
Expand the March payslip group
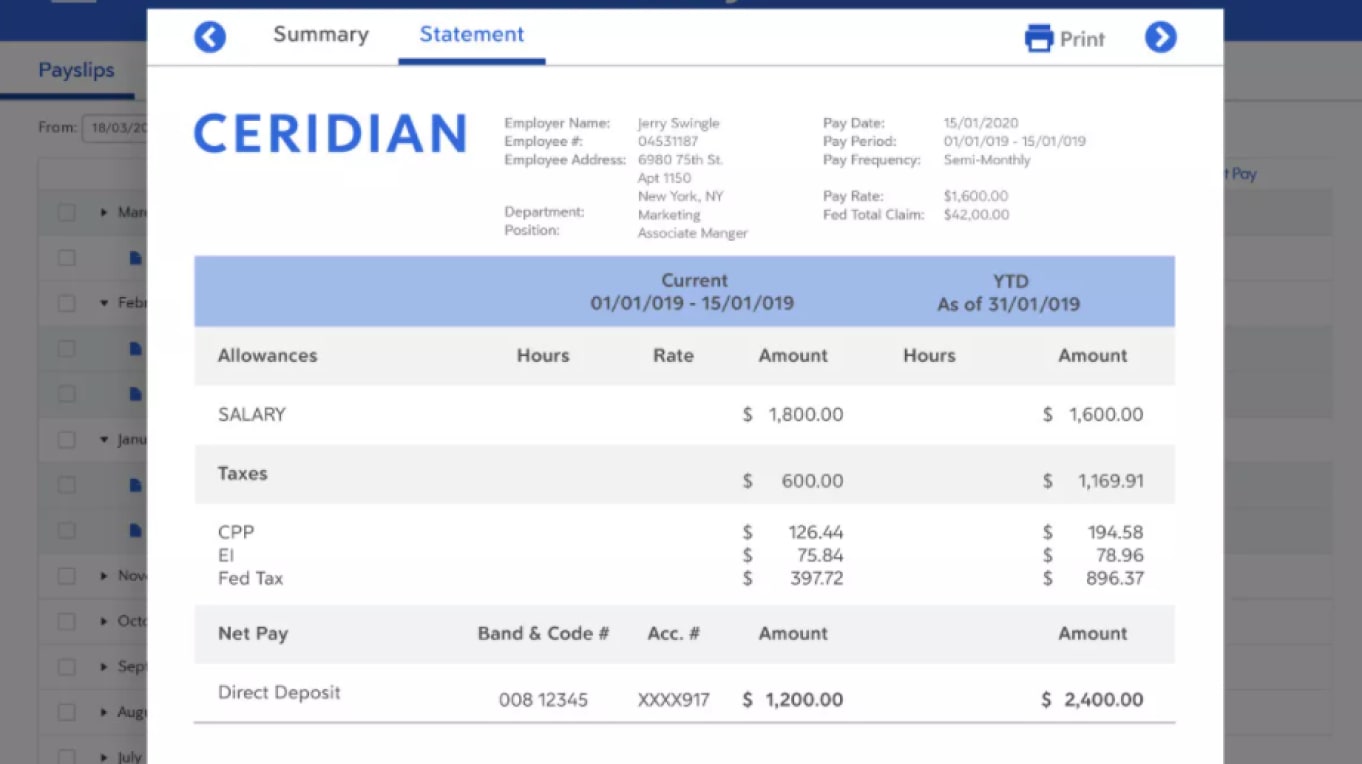point(104,212)
